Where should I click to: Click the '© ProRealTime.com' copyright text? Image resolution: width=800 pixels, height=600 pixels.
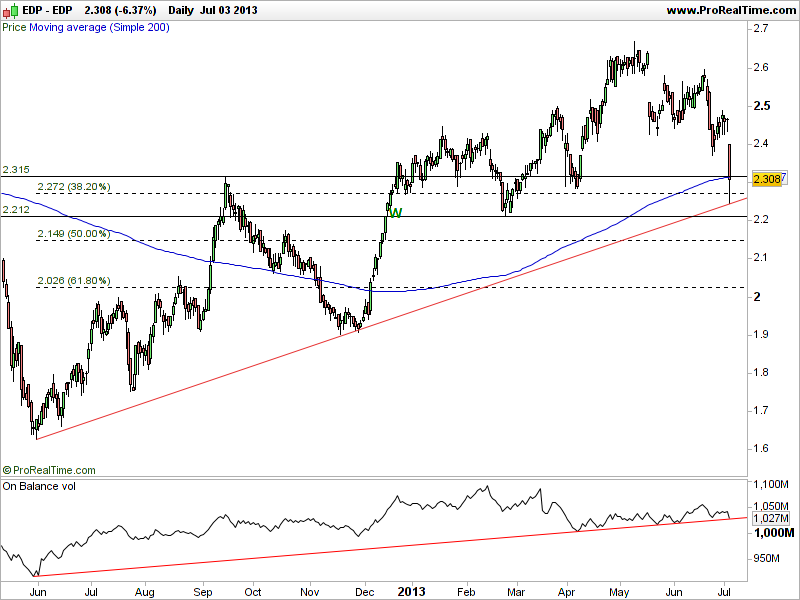[x=49, y=470]
